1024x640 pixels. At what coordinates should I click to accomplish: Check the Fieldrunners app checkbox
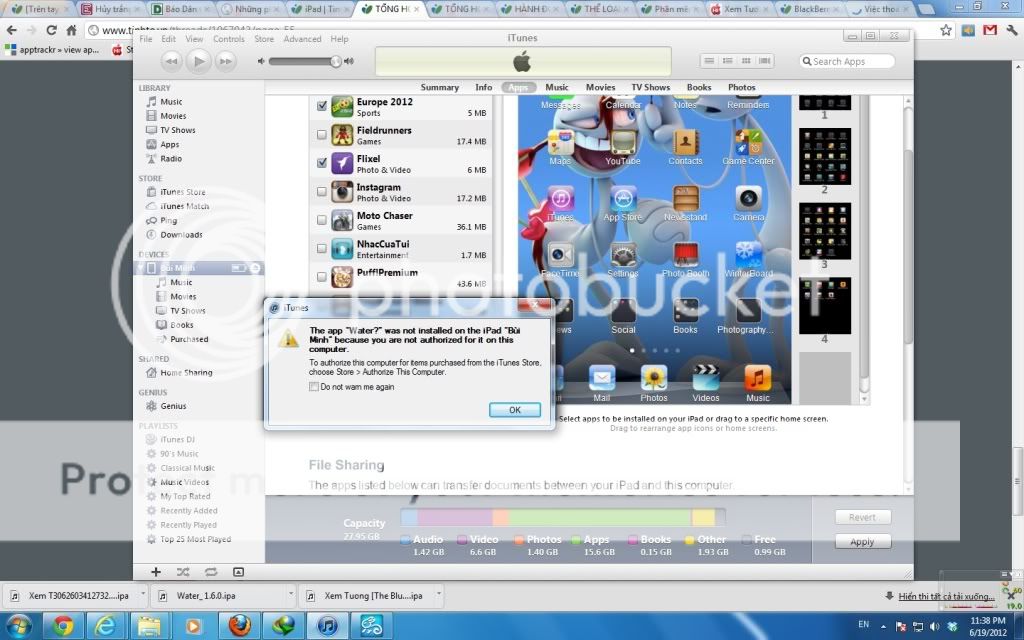[321, 135]
